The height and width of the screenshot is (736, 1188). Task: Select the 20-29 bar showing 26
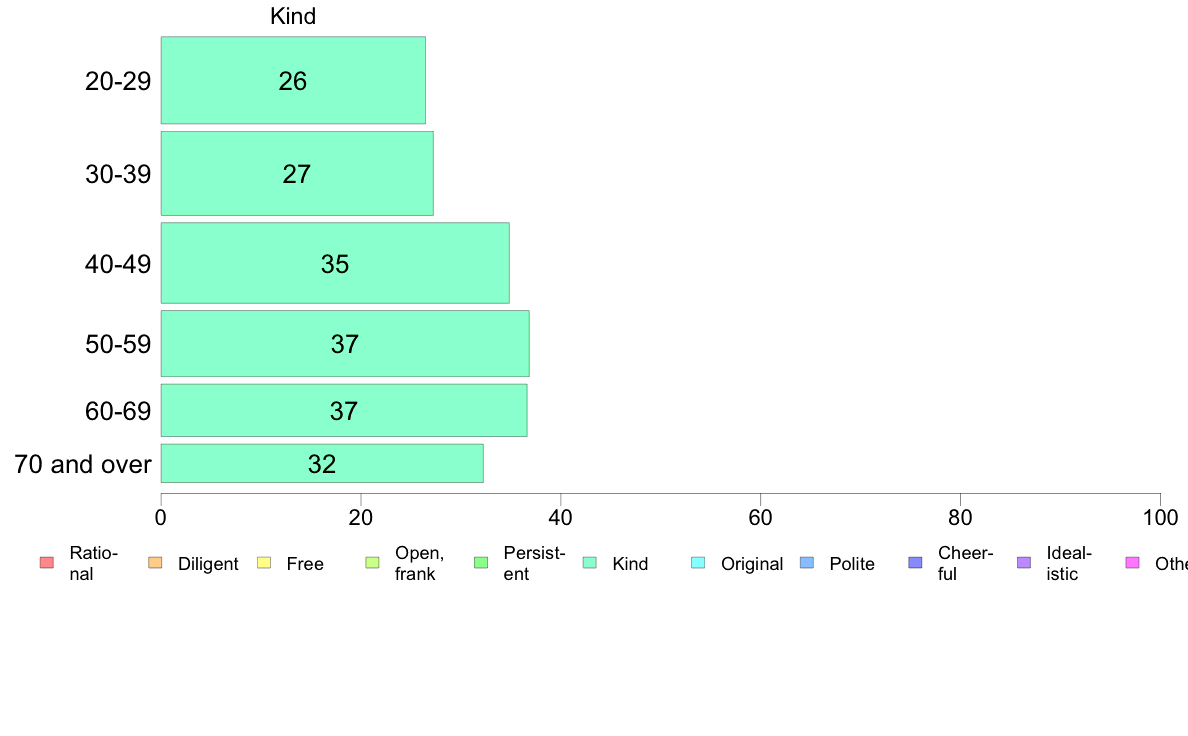pyautogui.click(x=293, y=80)
